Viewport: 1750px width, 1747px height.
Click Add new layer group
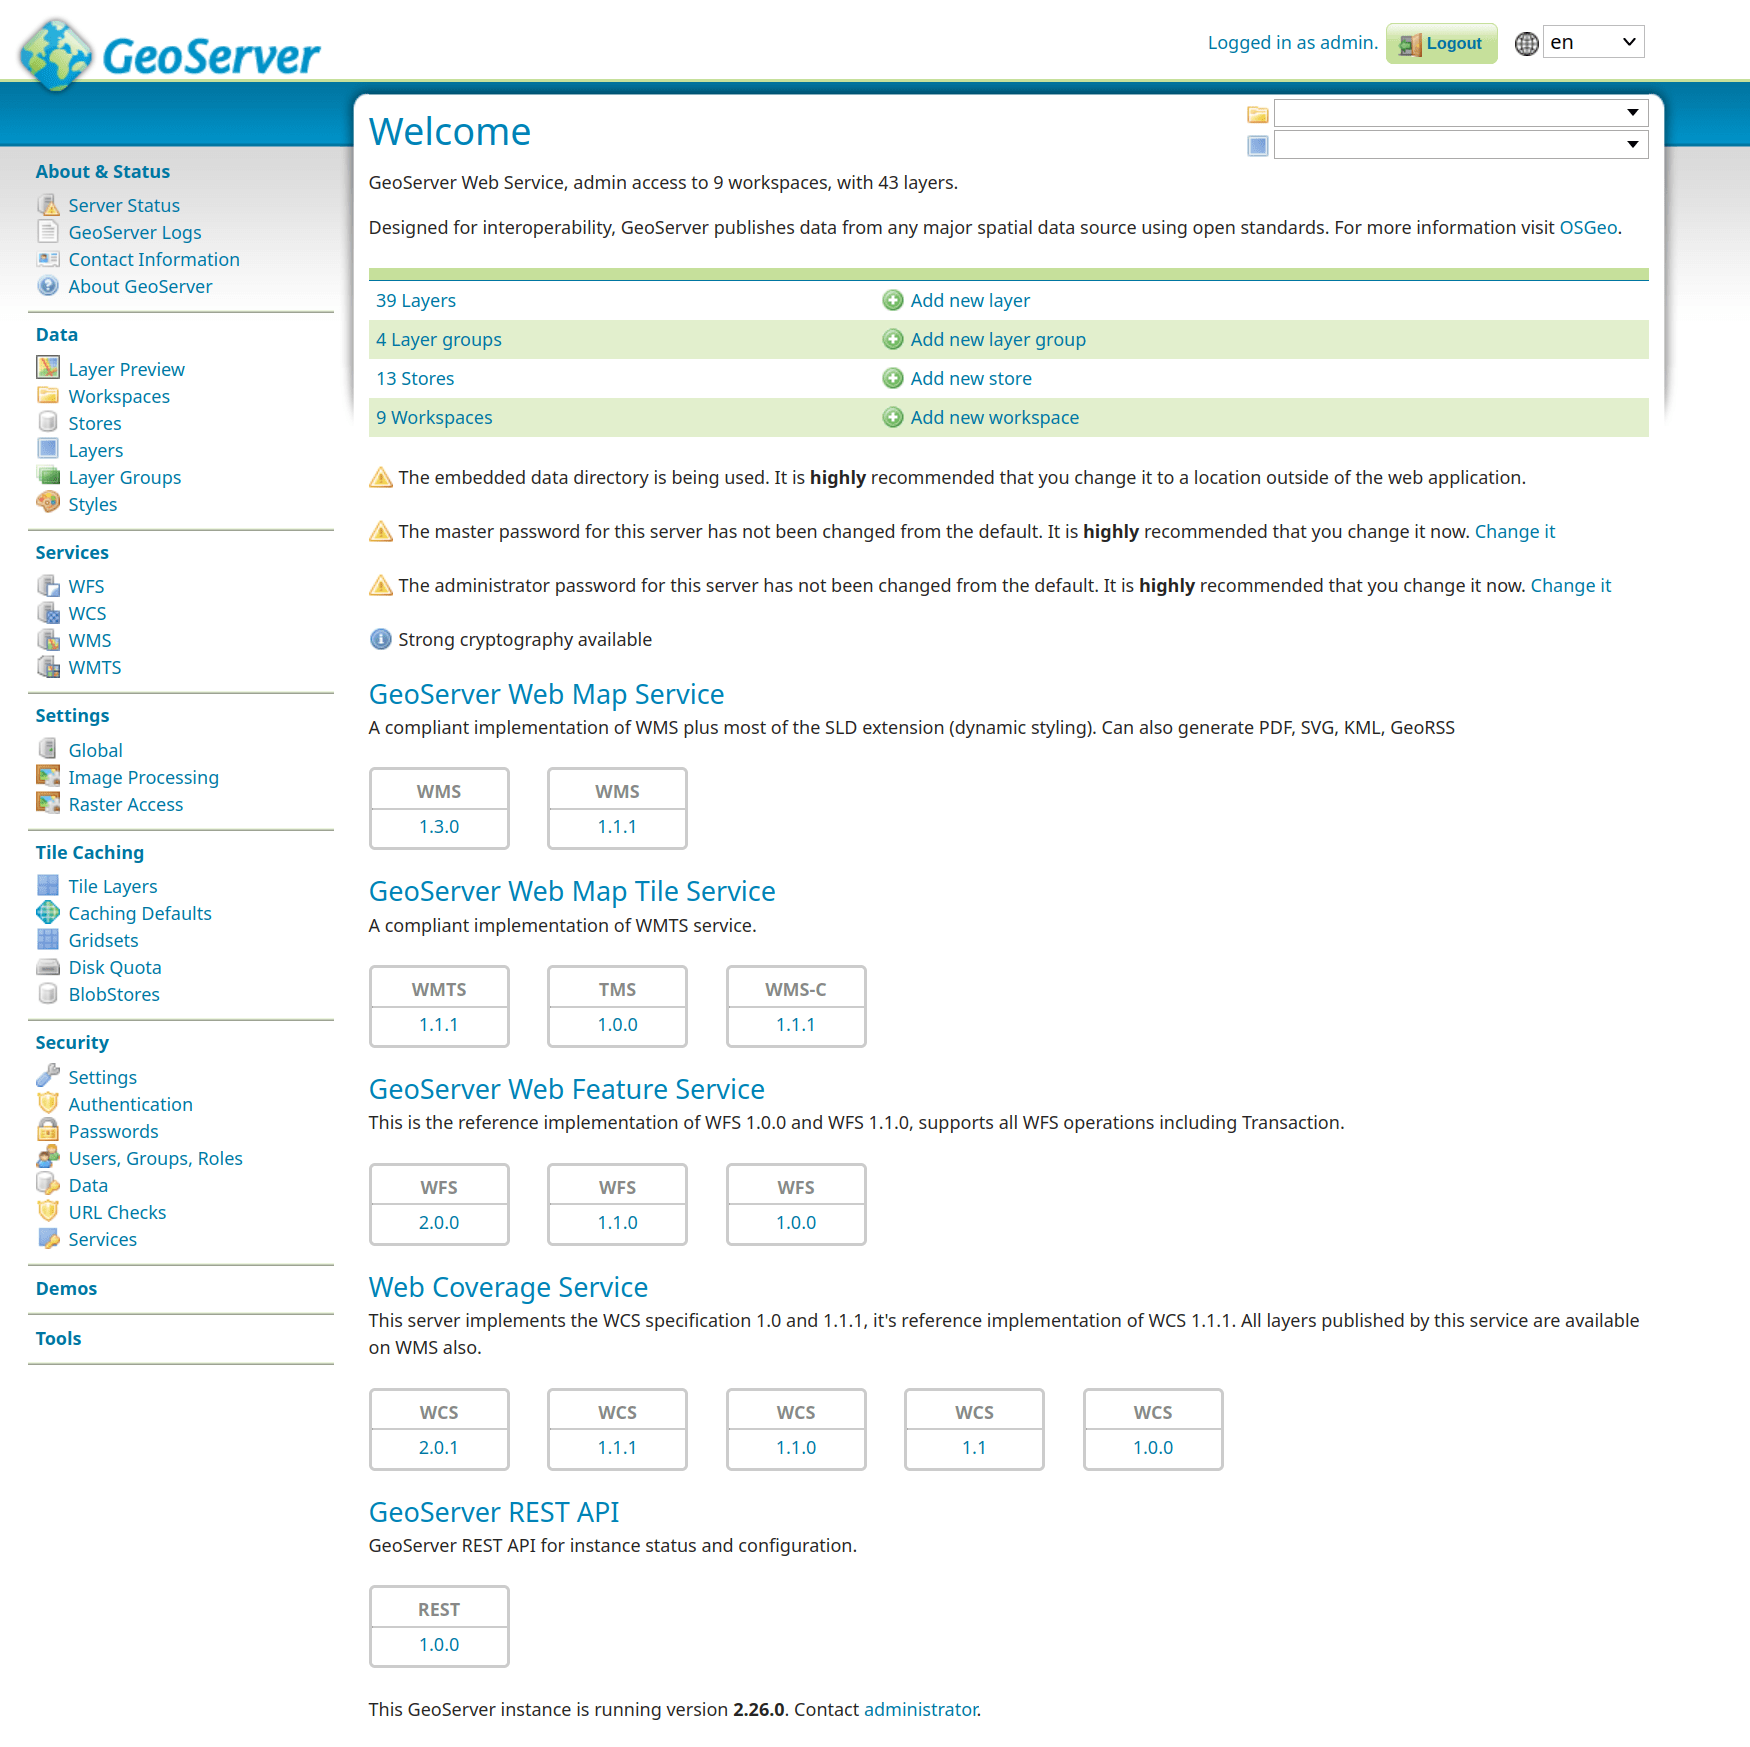click(x=998, y=339)
